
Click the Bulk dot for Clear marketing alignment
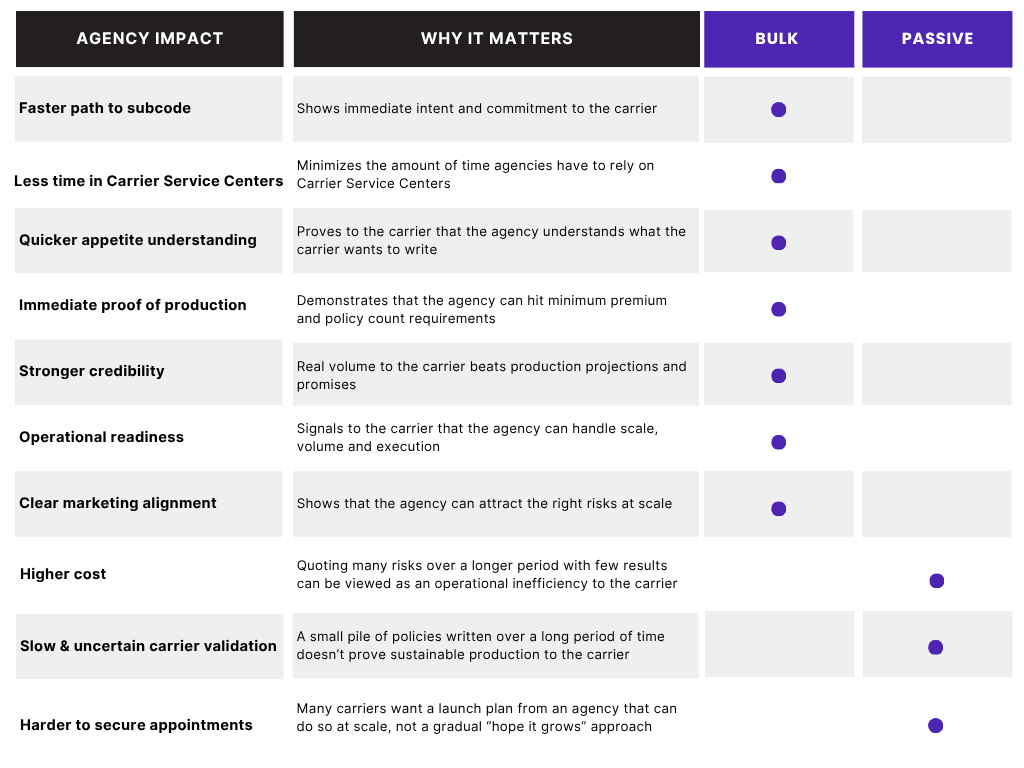(x=778, y=508)
